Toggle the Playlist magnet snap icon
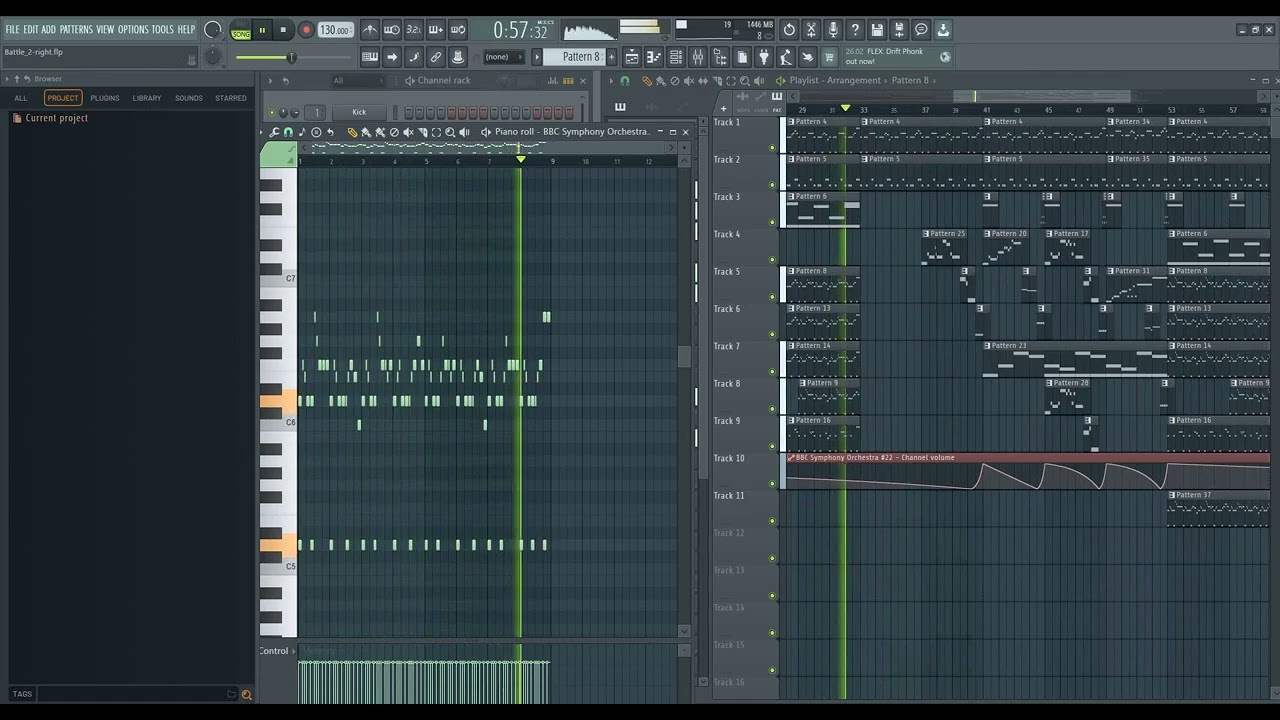The width and height of the screenshot is (1280, 720). point(626,81)
